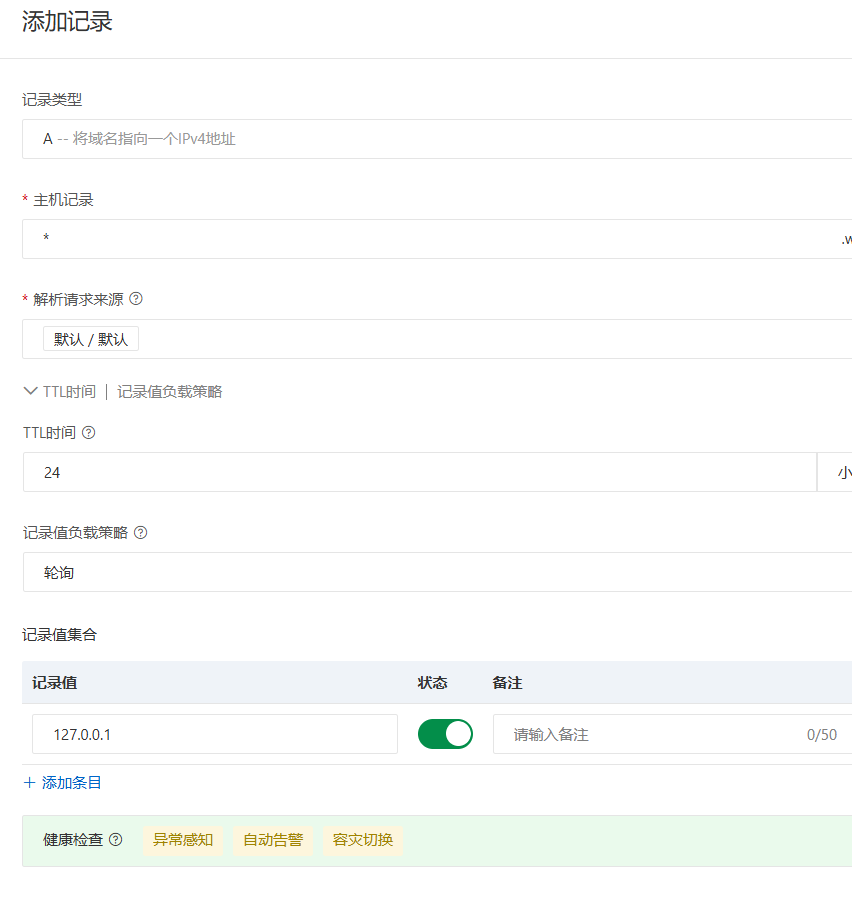
Task: Toggle the status switch for 127.0.0.1
Action: click(445, 734)
